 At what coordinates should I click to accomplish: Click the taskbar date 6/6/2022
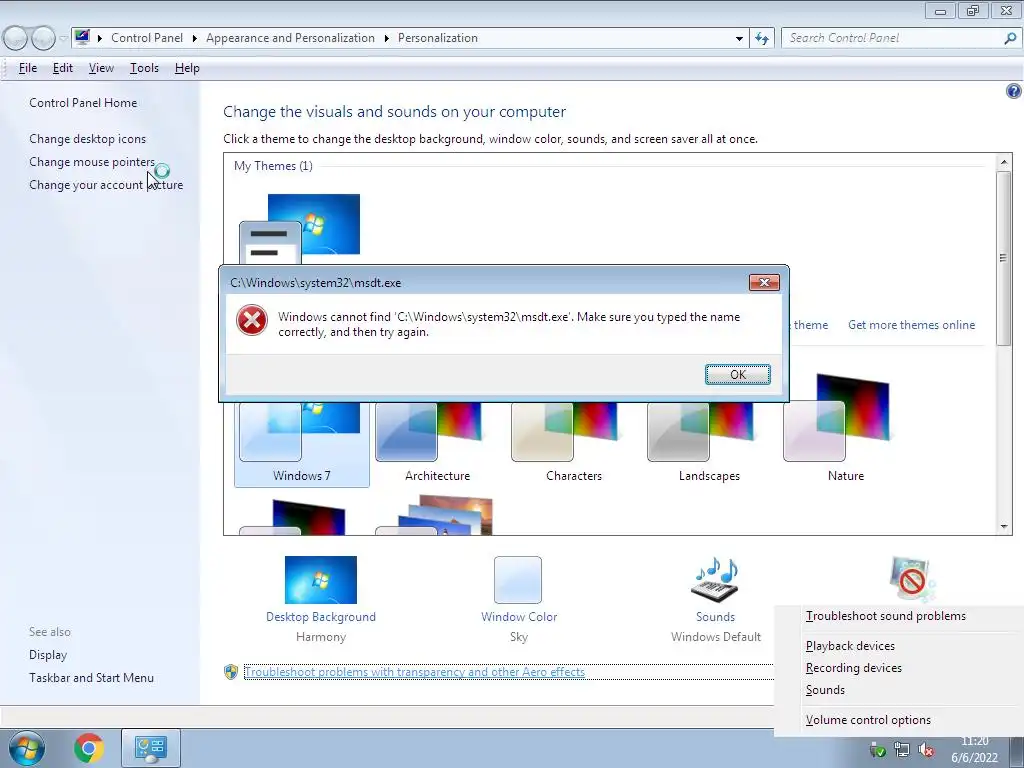pos(974,758)
